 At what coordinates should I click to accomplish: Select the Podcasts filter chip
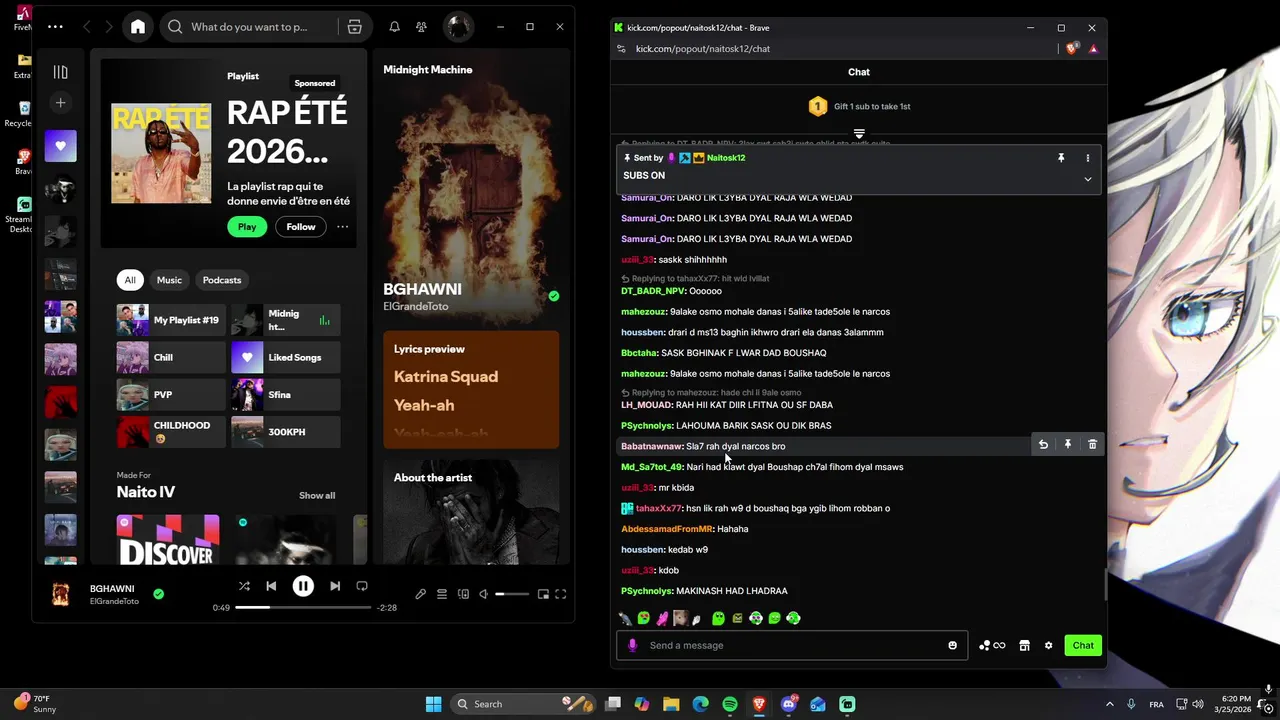[222, 280]
